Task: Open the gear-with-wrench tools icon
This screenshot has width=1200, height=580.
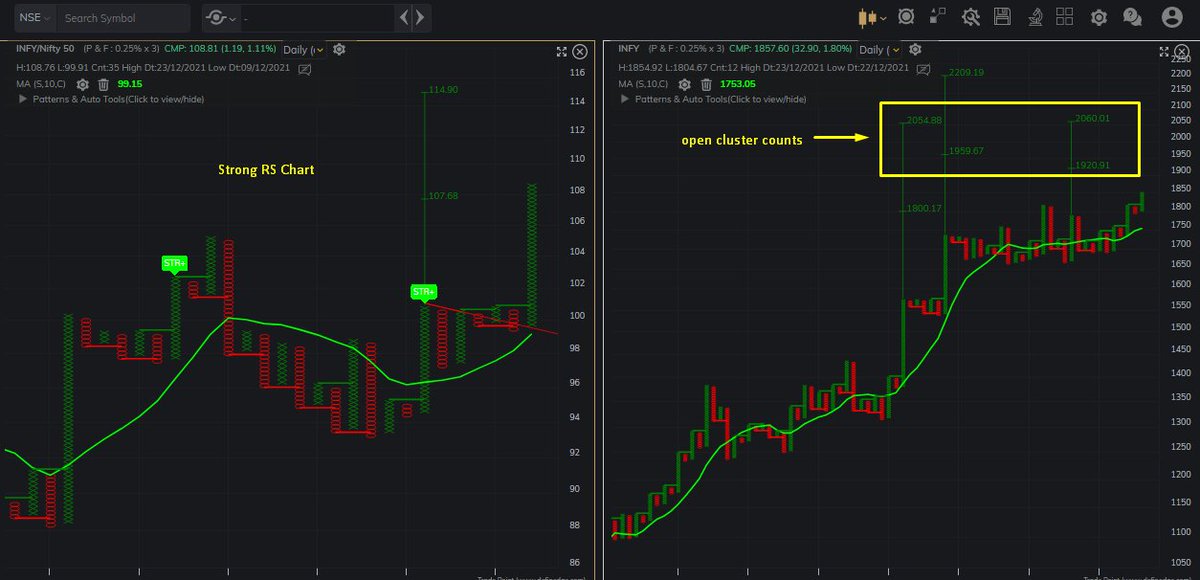Action: coord(970,17)
